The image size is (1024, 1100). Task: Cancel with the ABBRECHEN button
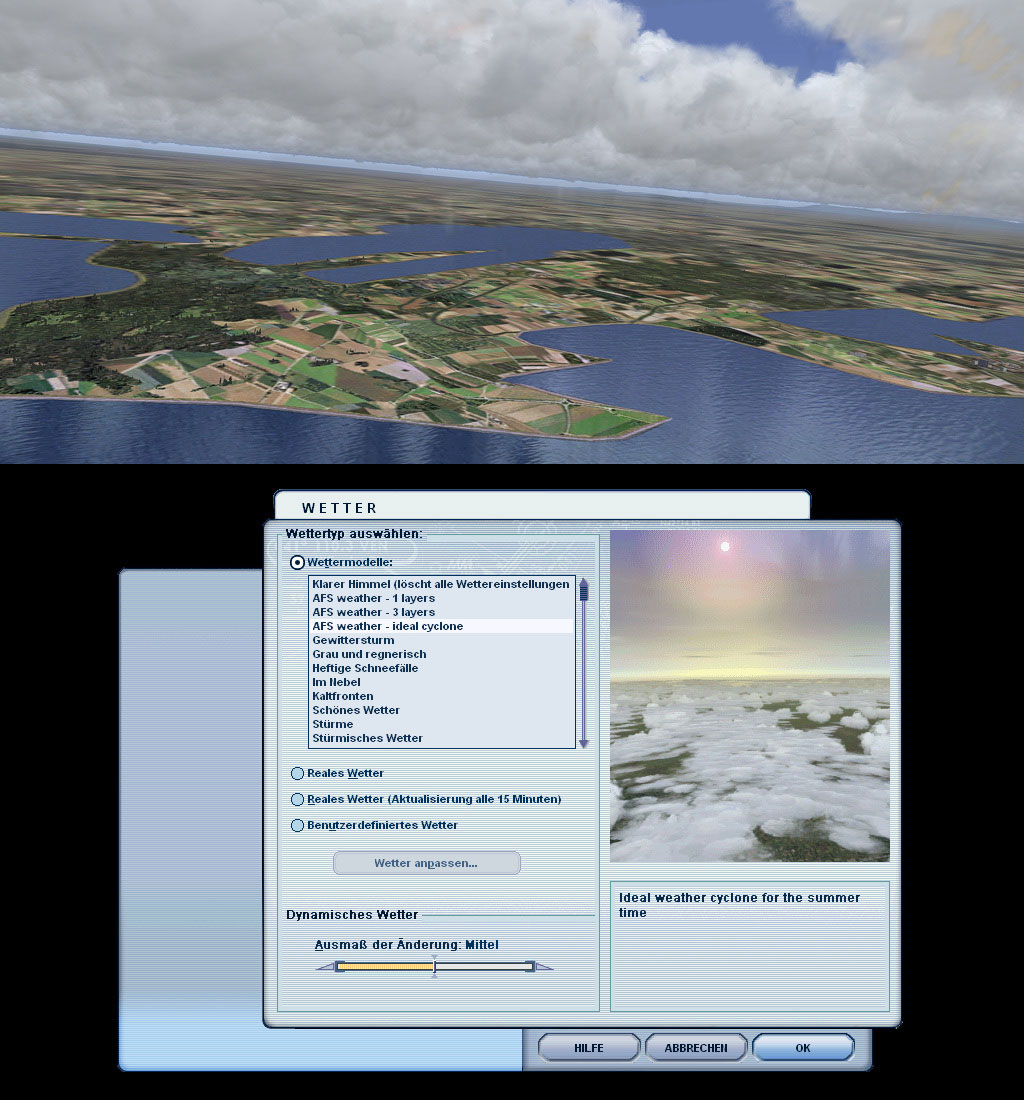pyautogui.click(x=695, y=1046)
